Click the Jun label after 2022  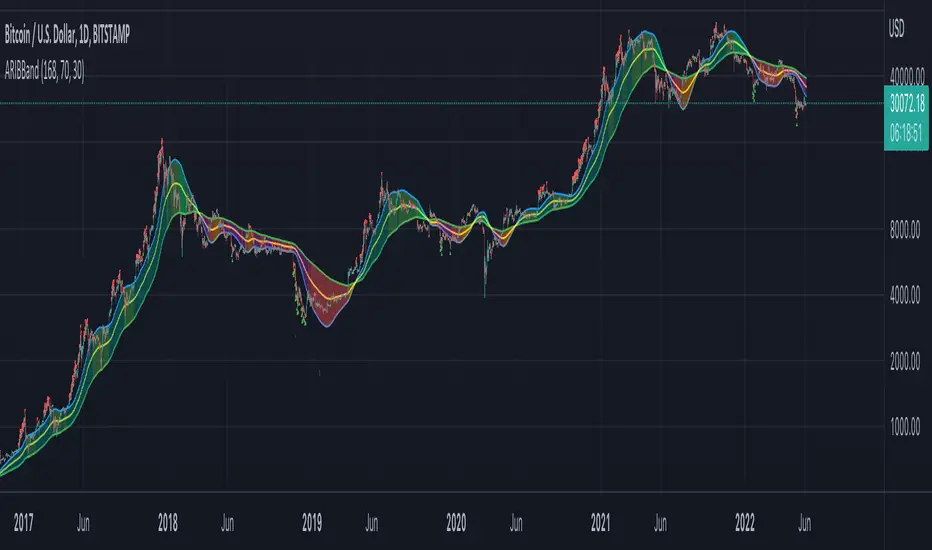click(804, 523)
